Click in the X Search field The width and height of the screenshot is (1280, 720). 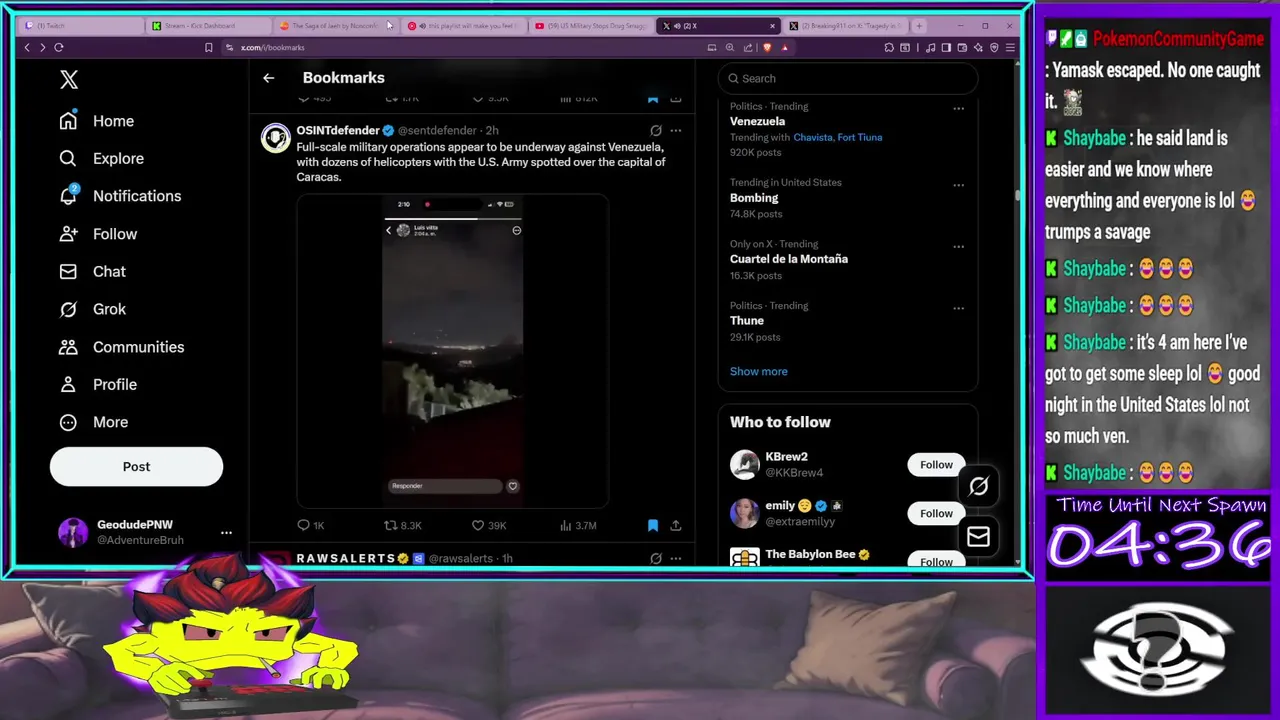[847, 78]
